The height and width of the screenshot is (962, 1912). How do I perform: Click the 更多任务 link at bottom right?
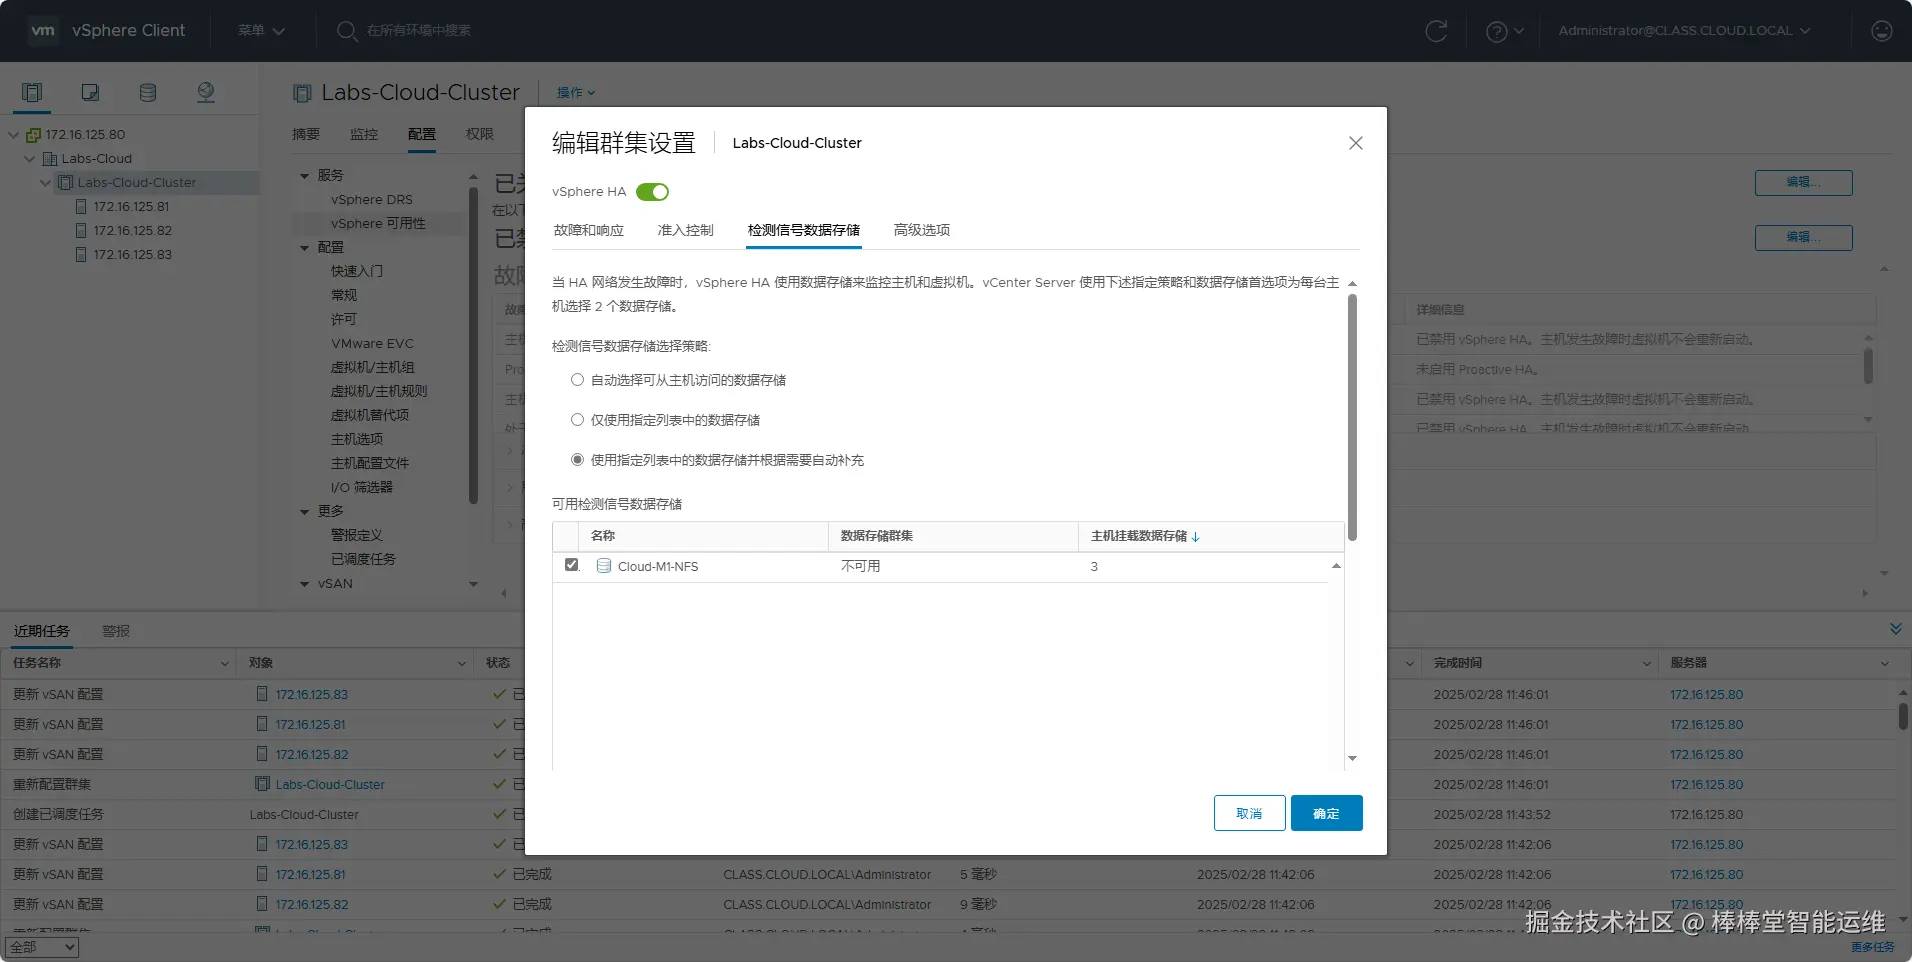click(1873, 947)
